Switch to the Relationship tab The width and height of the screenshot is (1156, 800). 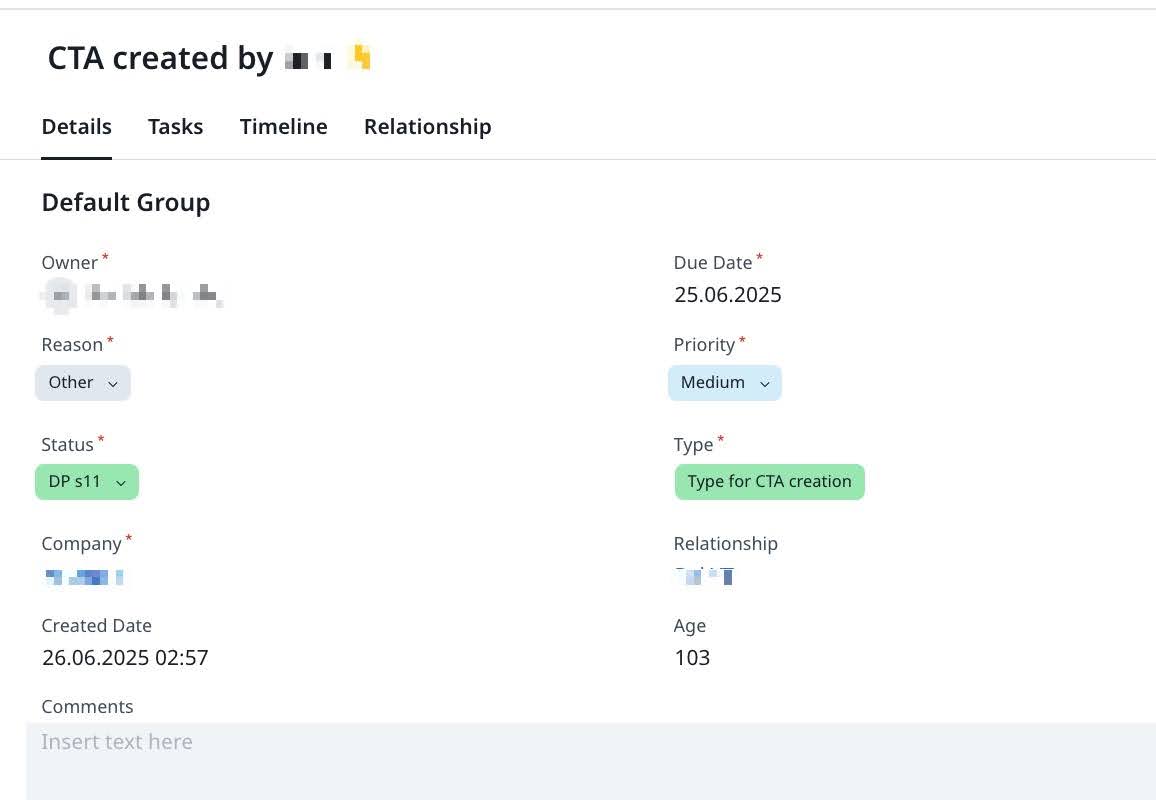pyautogui.click(x=427, y=126)
